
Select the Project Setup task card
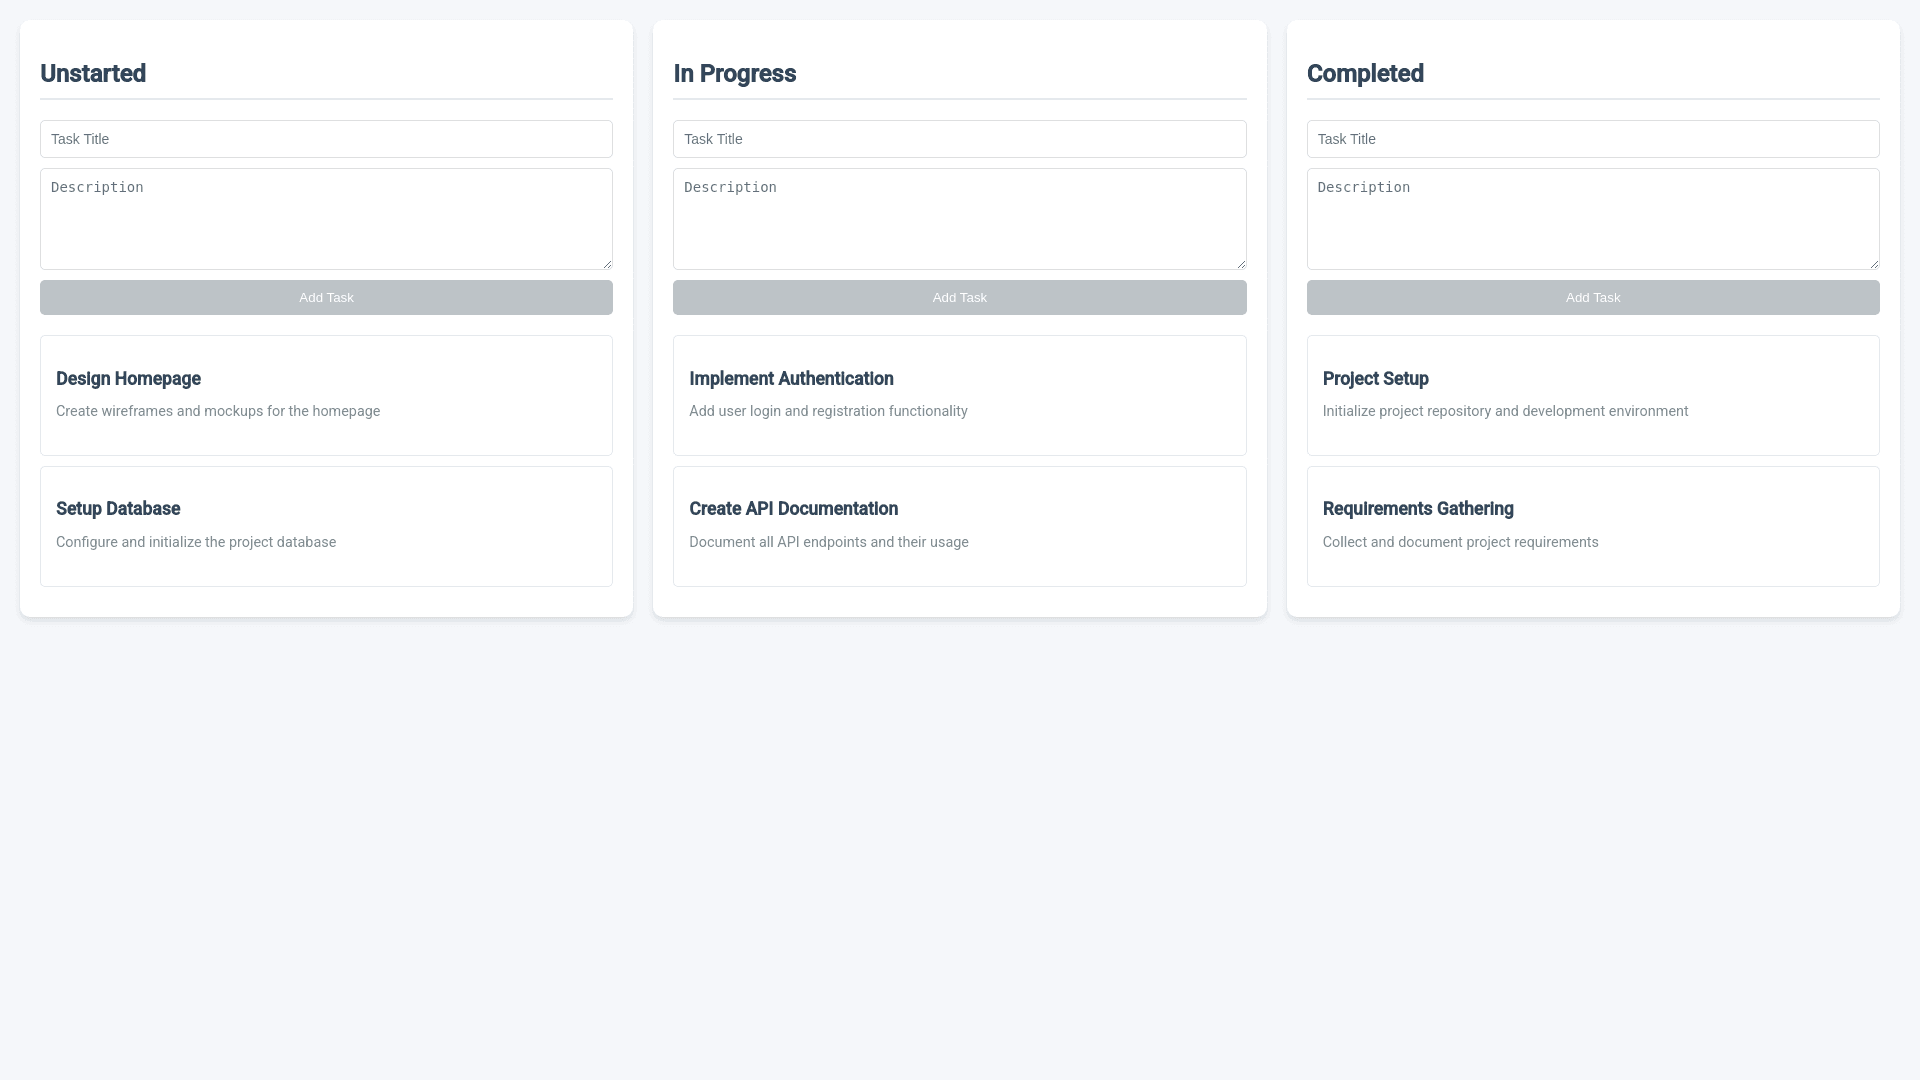click(1592, 395)
